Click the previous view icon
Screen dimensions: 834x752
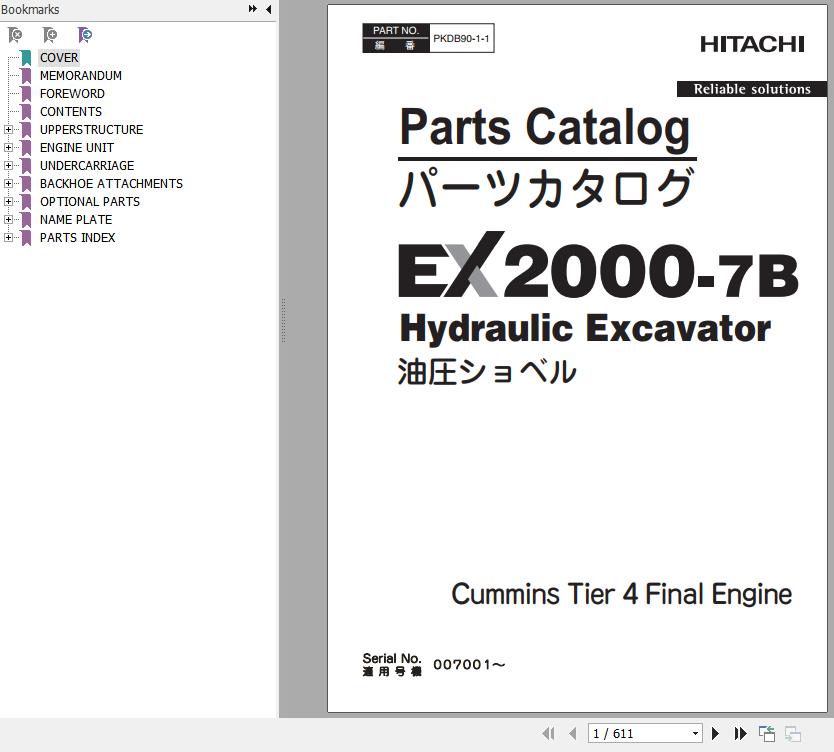click(x=767, y=733)
